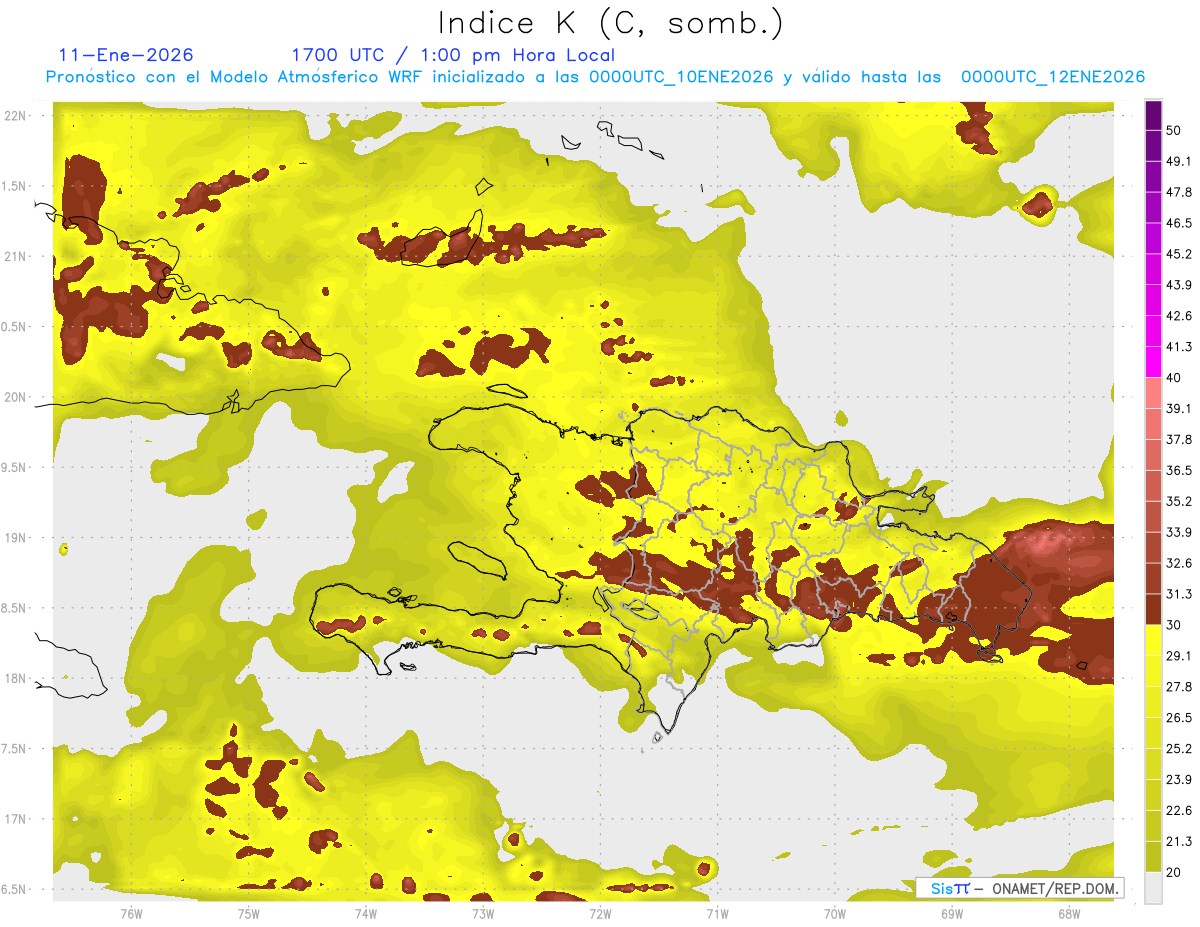Click the title "Indice K (C, somb.)"
The width and height of the screenshot is (1200, 927).
(610, 24)
